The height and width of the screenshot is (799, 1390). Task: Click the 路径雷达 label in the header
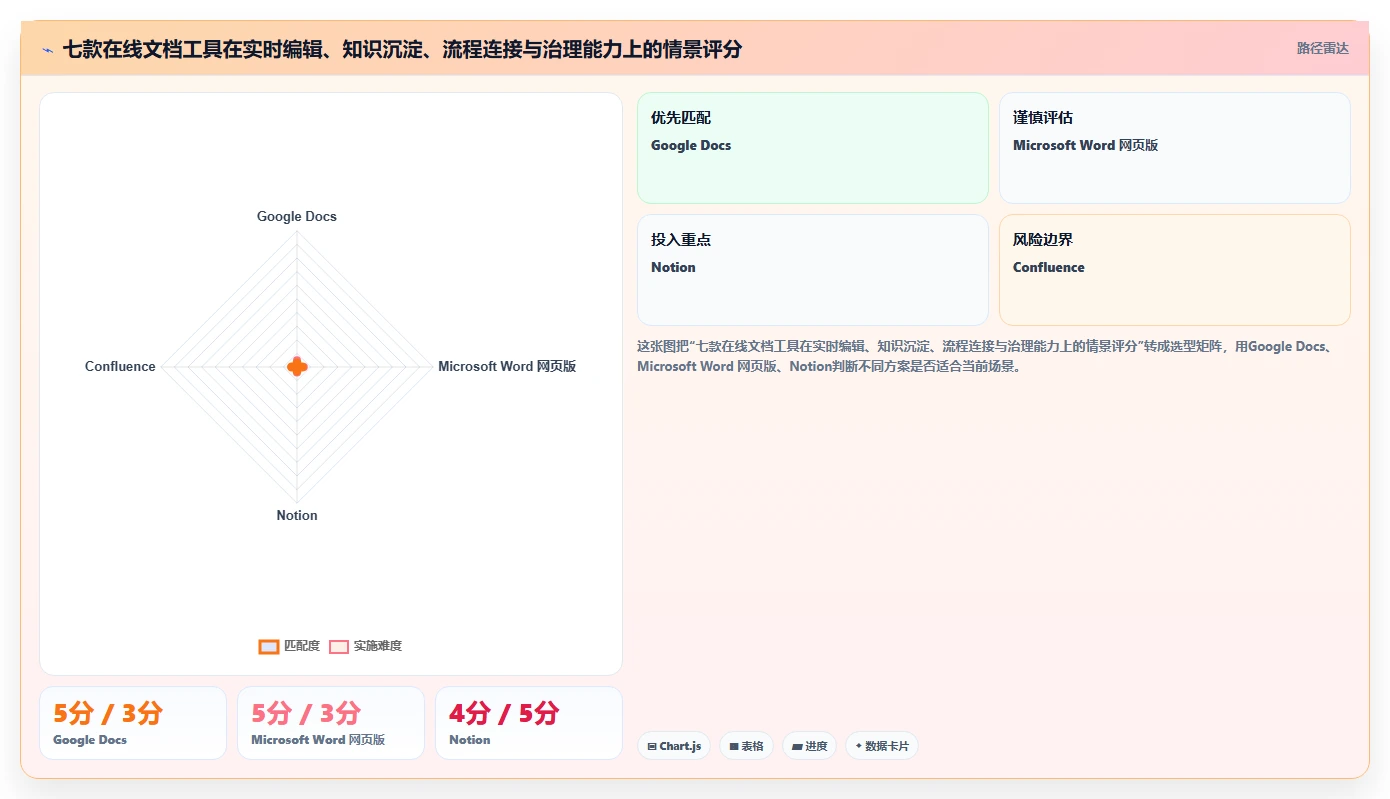point(1322,48)
